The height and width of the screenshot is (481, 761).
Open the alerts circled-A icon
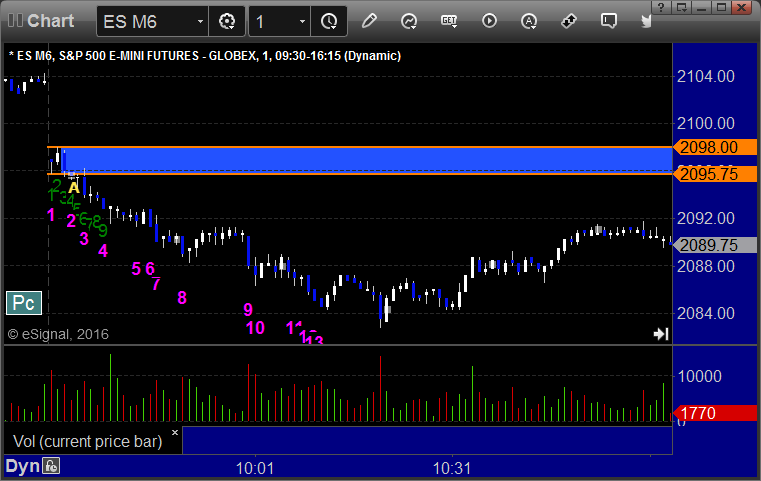click(529, 21)
